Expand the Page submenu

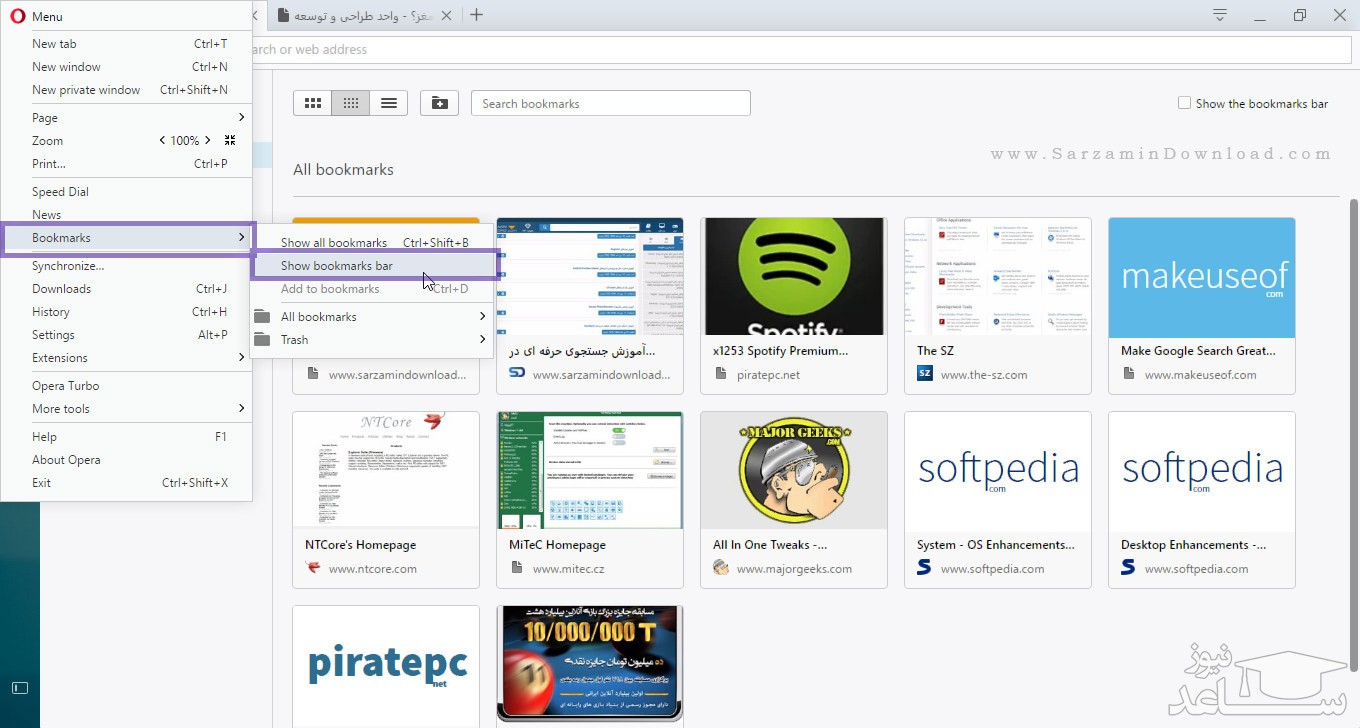tap(241, 118)
